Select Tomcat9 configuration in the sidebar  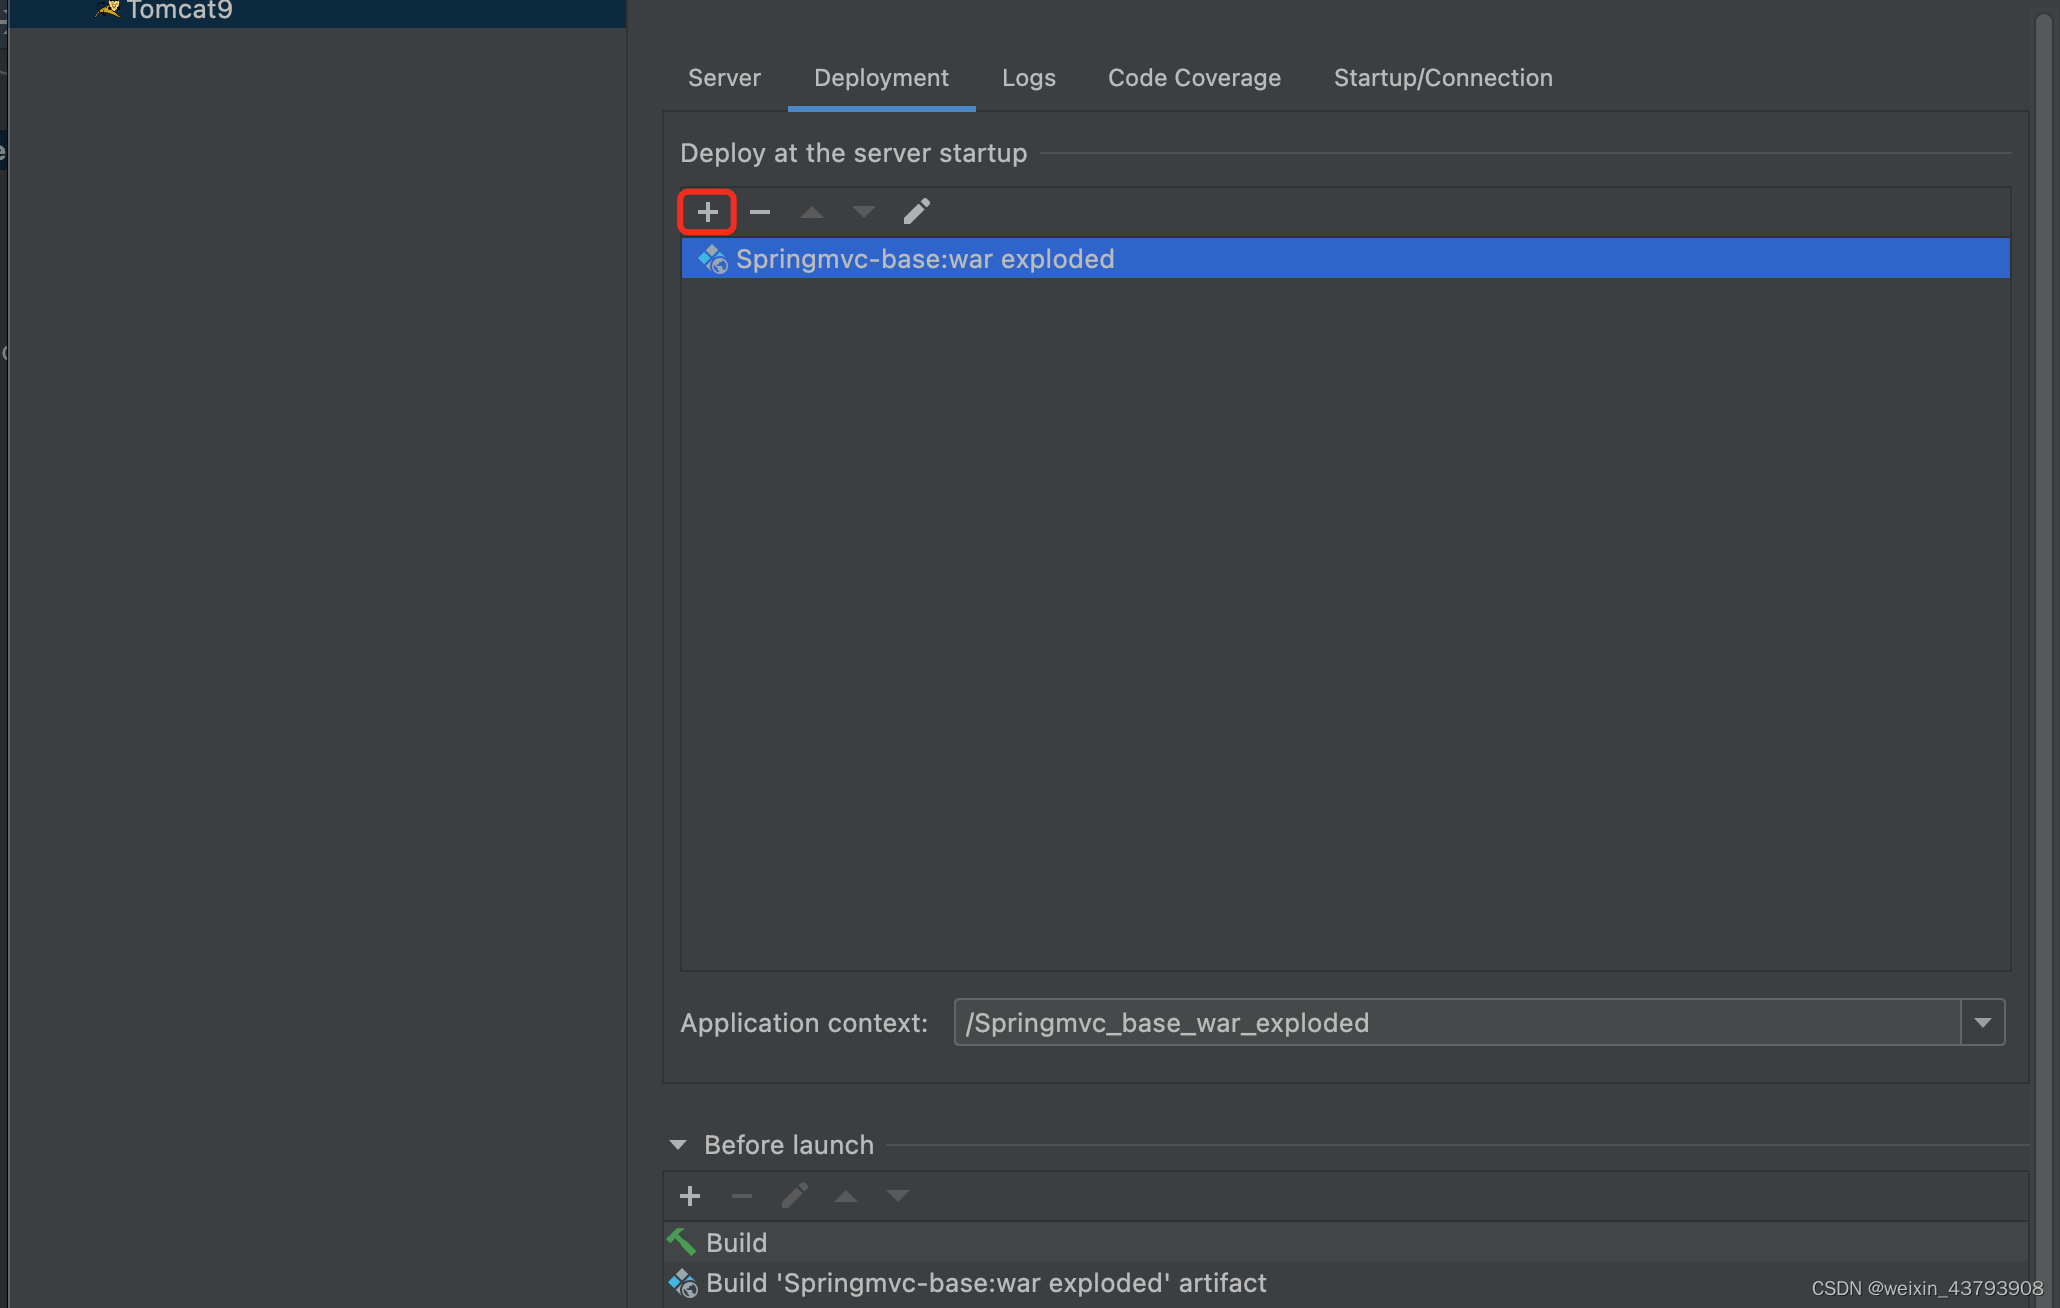coord(180,11)
